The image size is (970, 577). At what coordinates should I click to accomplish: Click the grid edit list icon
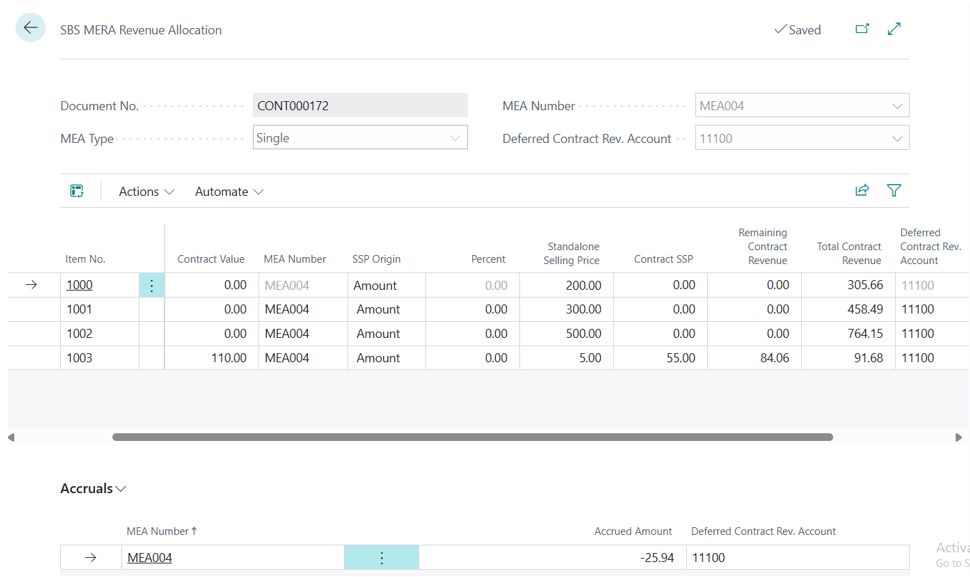[77, 191]
